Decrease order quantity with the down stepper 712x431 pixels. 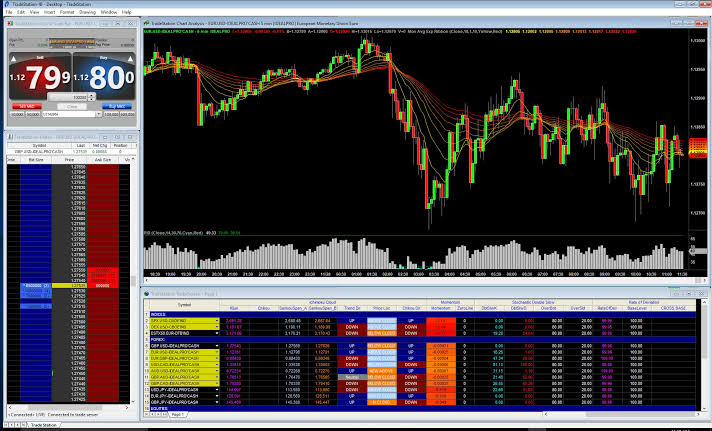click(x=92, y=99)
